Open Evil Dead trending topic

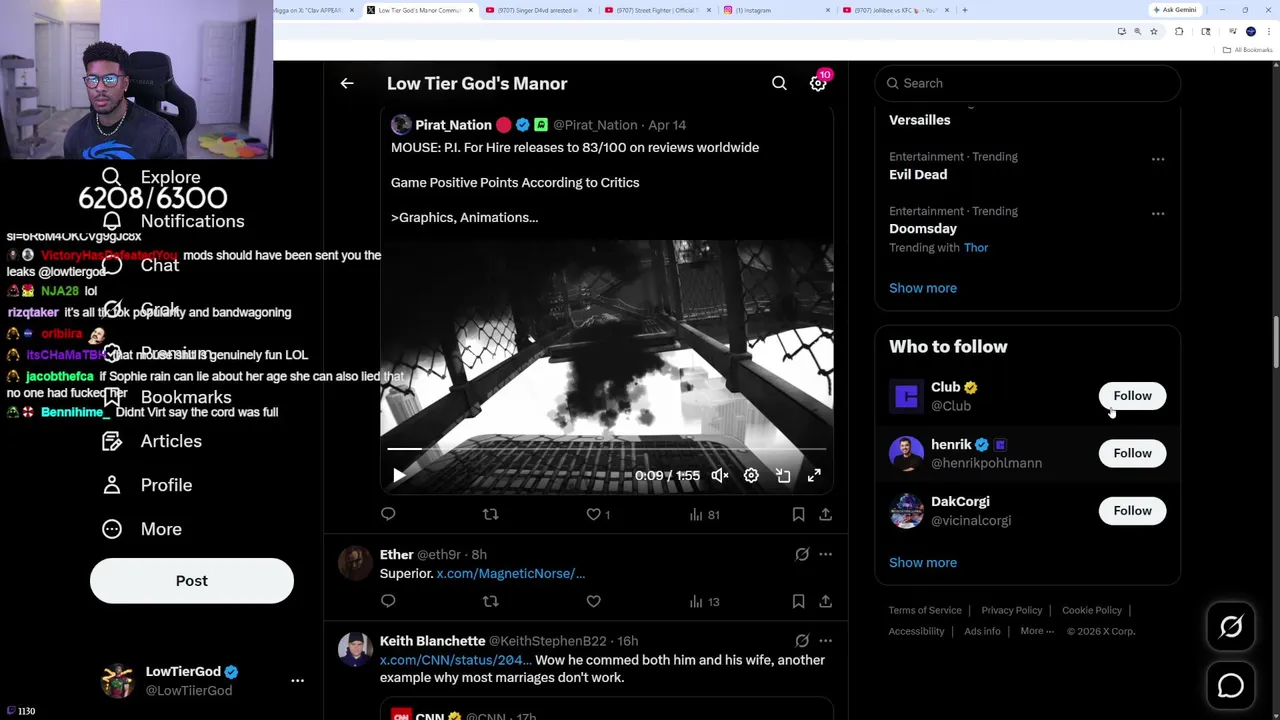click(918, 174)
